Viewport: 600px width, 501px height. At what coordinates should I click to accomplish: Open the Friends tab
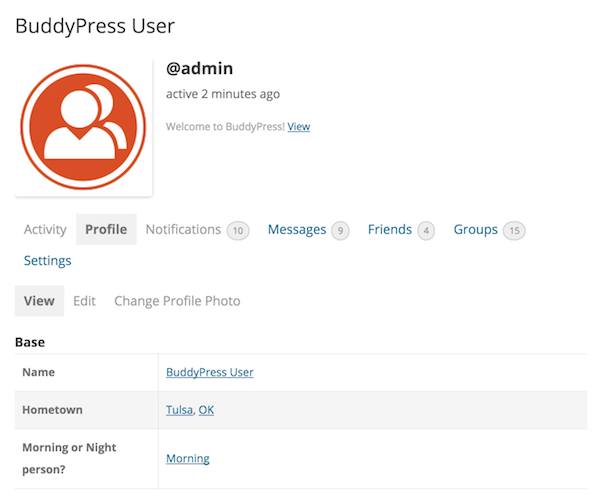click(x=390, y=229)
